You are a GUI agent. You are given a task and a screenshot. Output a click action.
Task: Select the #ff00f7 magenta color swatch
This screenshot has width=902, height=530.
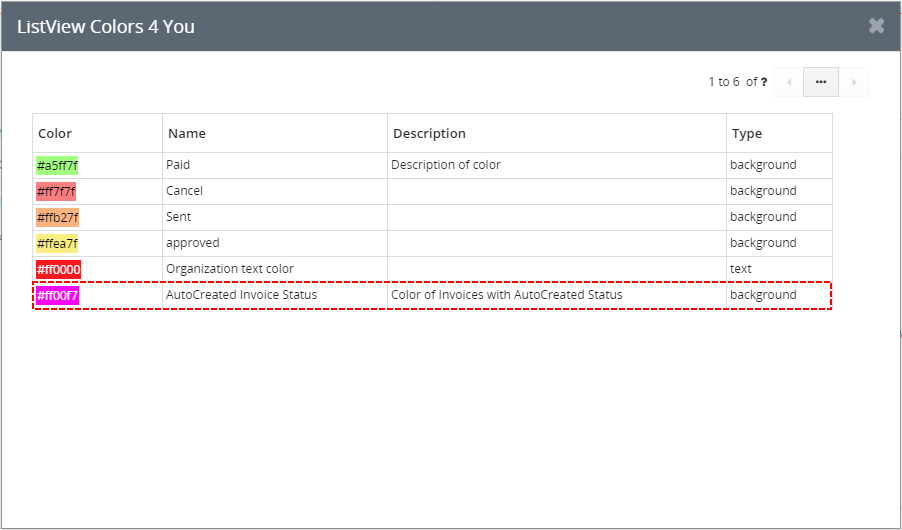pos(57,295)
